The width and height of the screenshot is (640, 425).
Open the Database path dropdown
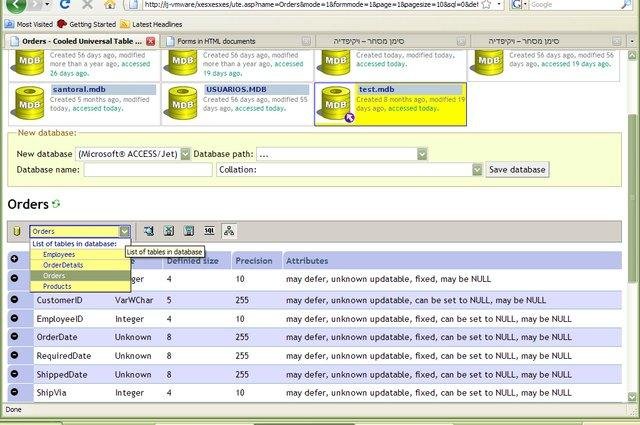coord(422,154)
